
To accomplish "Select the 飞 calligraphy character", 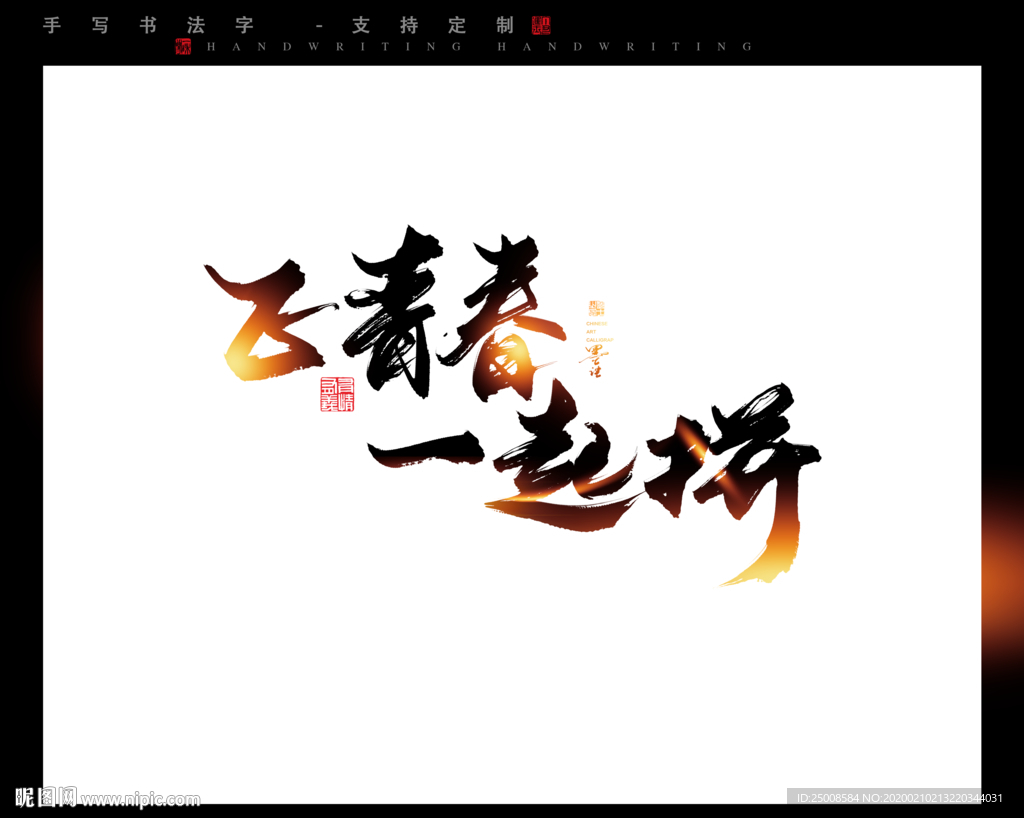I will [x=262, y=320].
